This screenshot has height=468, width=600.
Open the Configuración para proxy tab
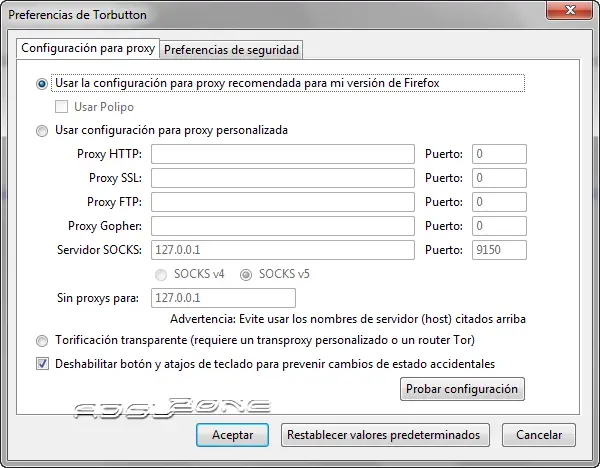(x=88, y=48)
